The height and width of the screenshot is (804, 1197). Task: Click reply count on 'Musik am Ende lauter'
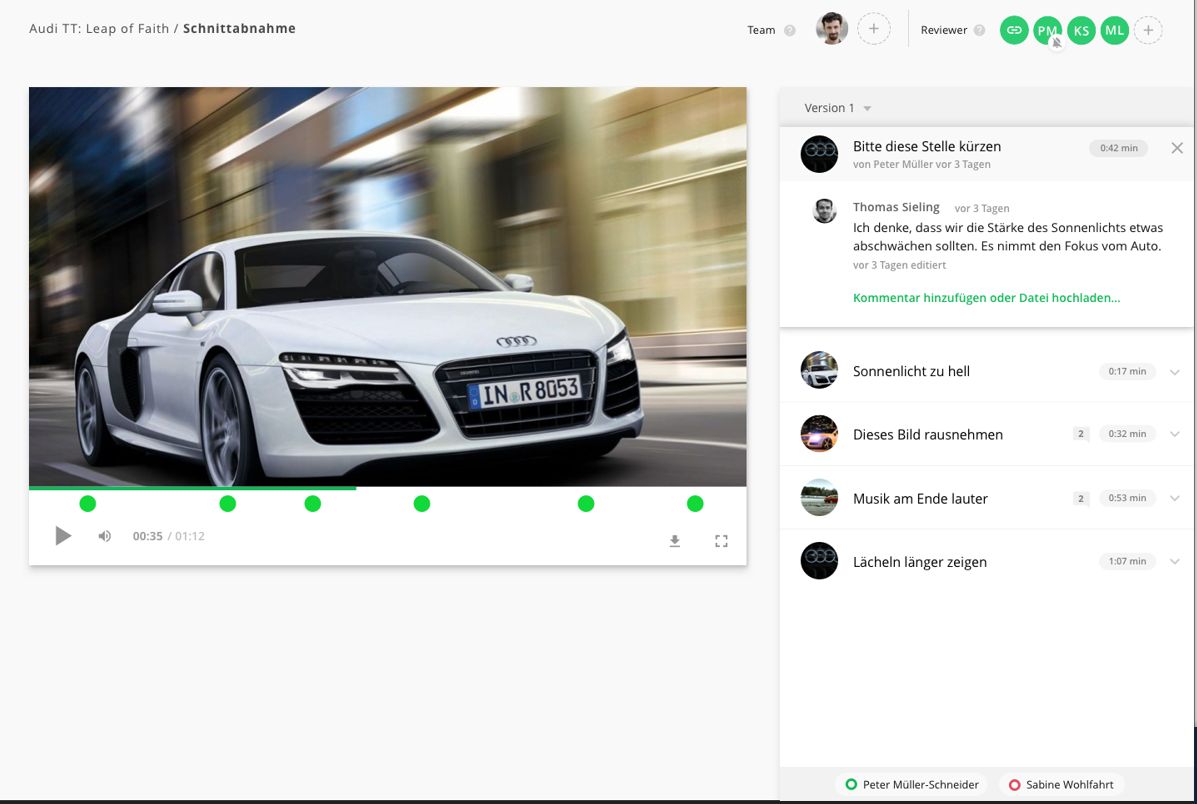[x=1080, y=499]
